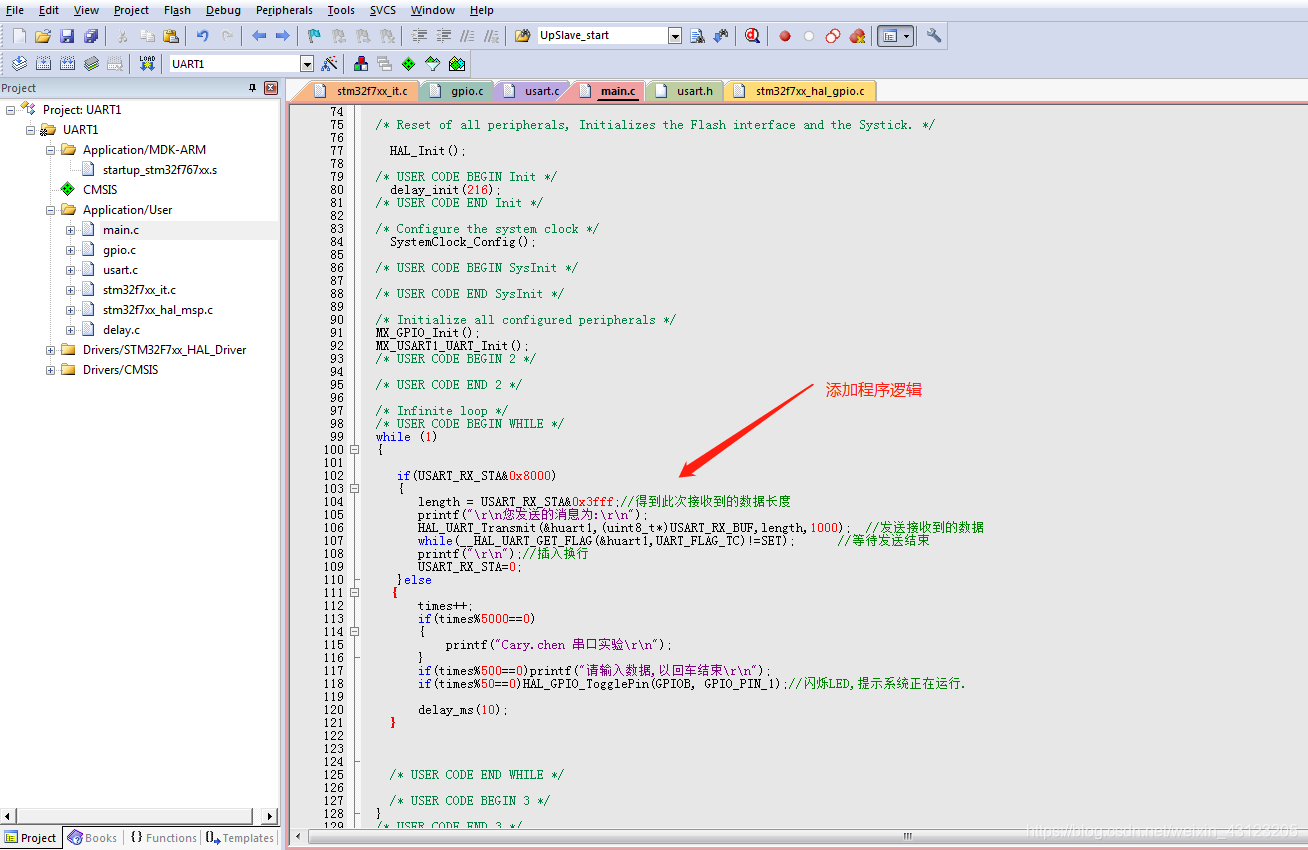Viewport: 1308px width, 850px height.
Task: Click the Build target icon
Action: click(43, 64)
